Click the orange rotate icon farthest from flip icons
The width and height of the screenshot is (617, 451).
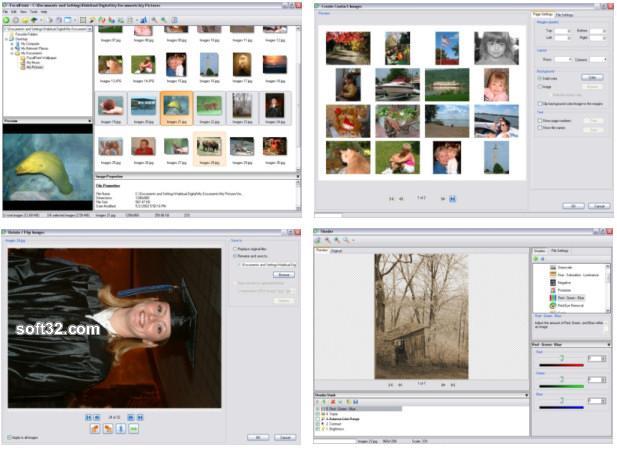tap(95, 429)
